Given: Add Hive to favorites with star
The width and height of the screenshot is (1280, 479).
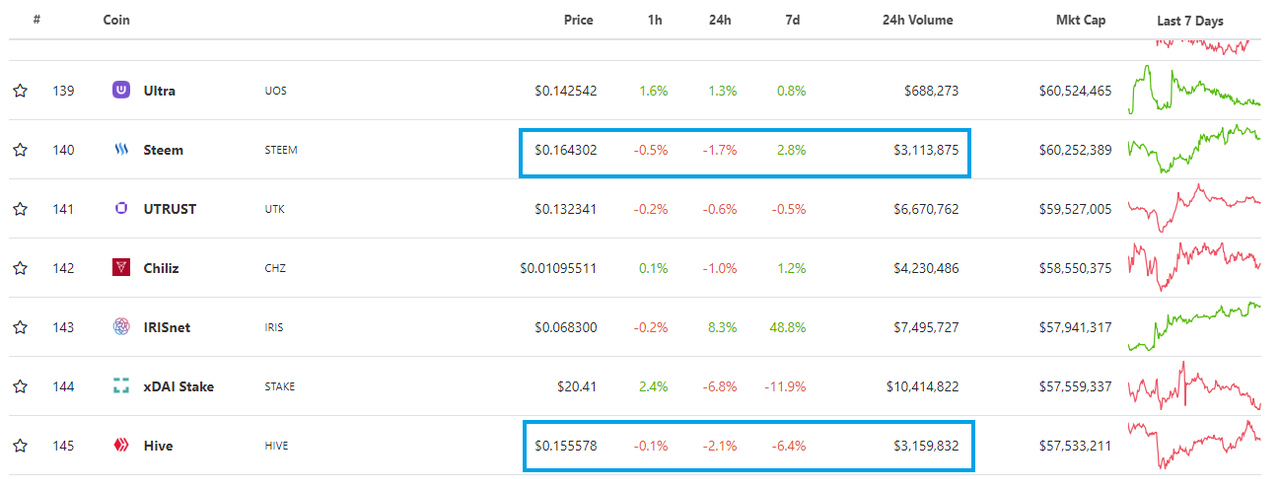Looking at the screenshot, I should [20, 446].
